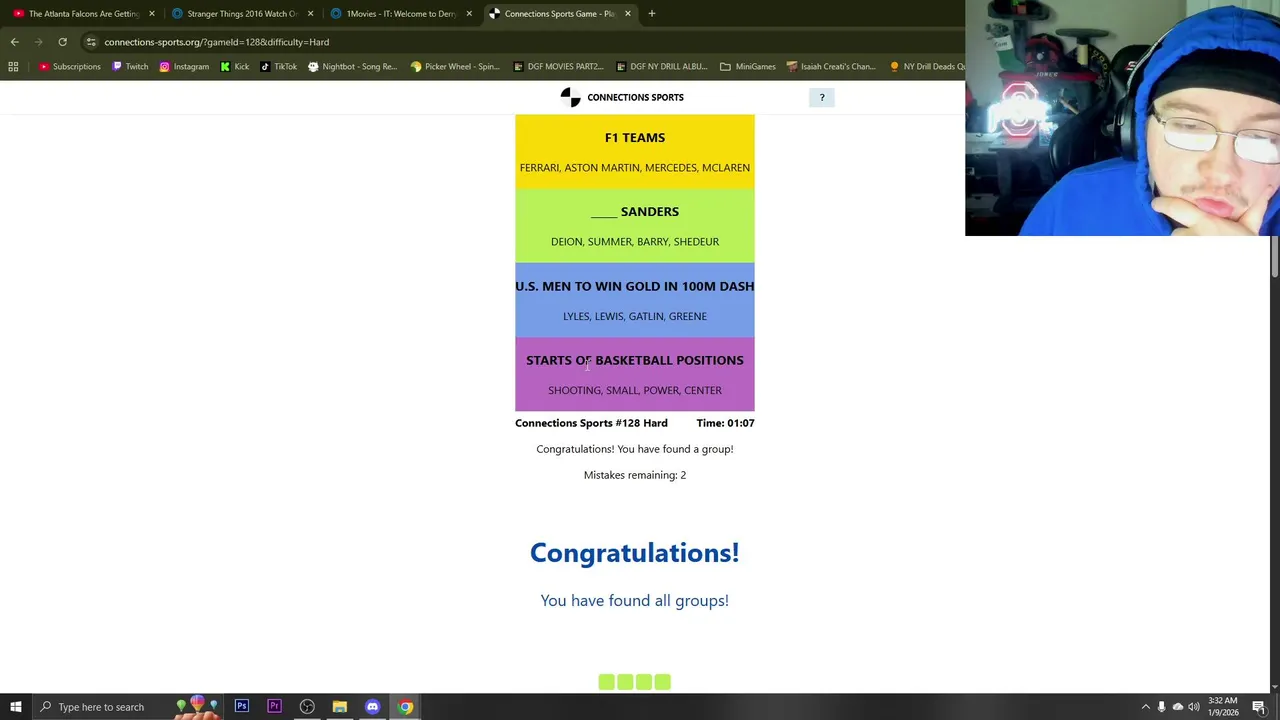Open Chrome from the taskbar
This screenshot has height=720, width=1280.
click(x=405, y=707)
